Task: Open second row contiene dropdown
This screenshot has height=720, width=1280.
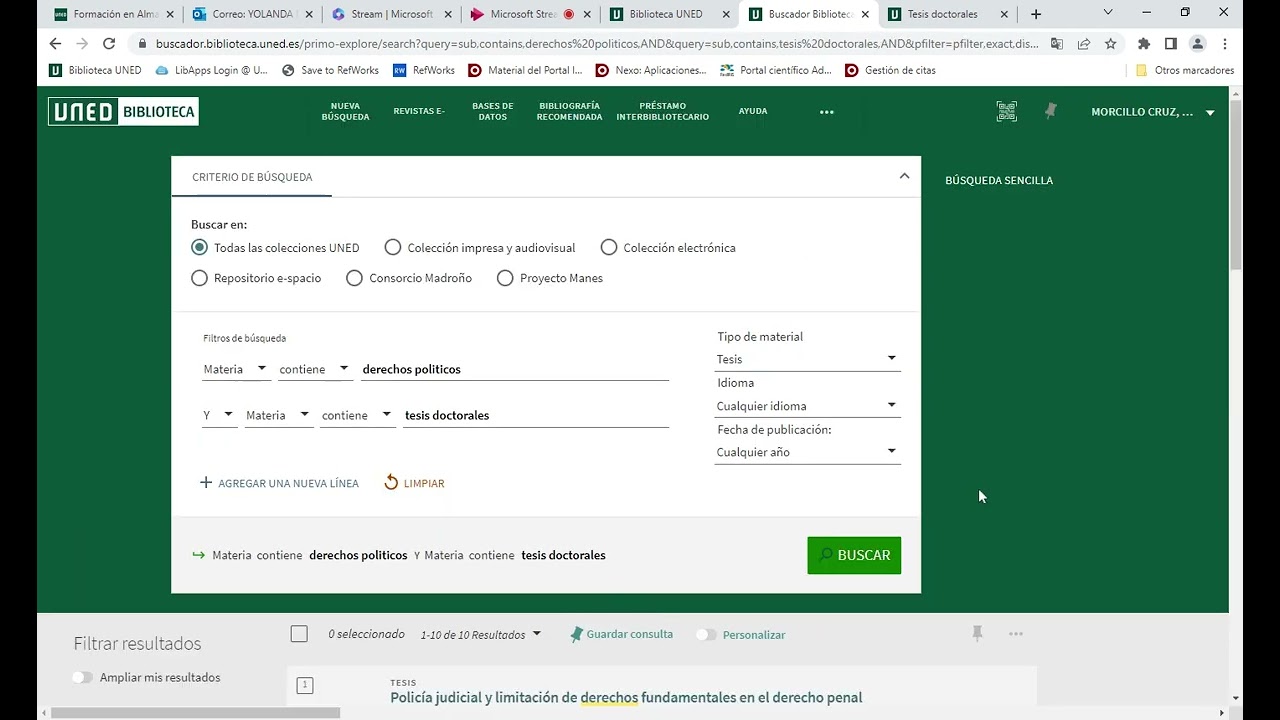Action: 356,415
